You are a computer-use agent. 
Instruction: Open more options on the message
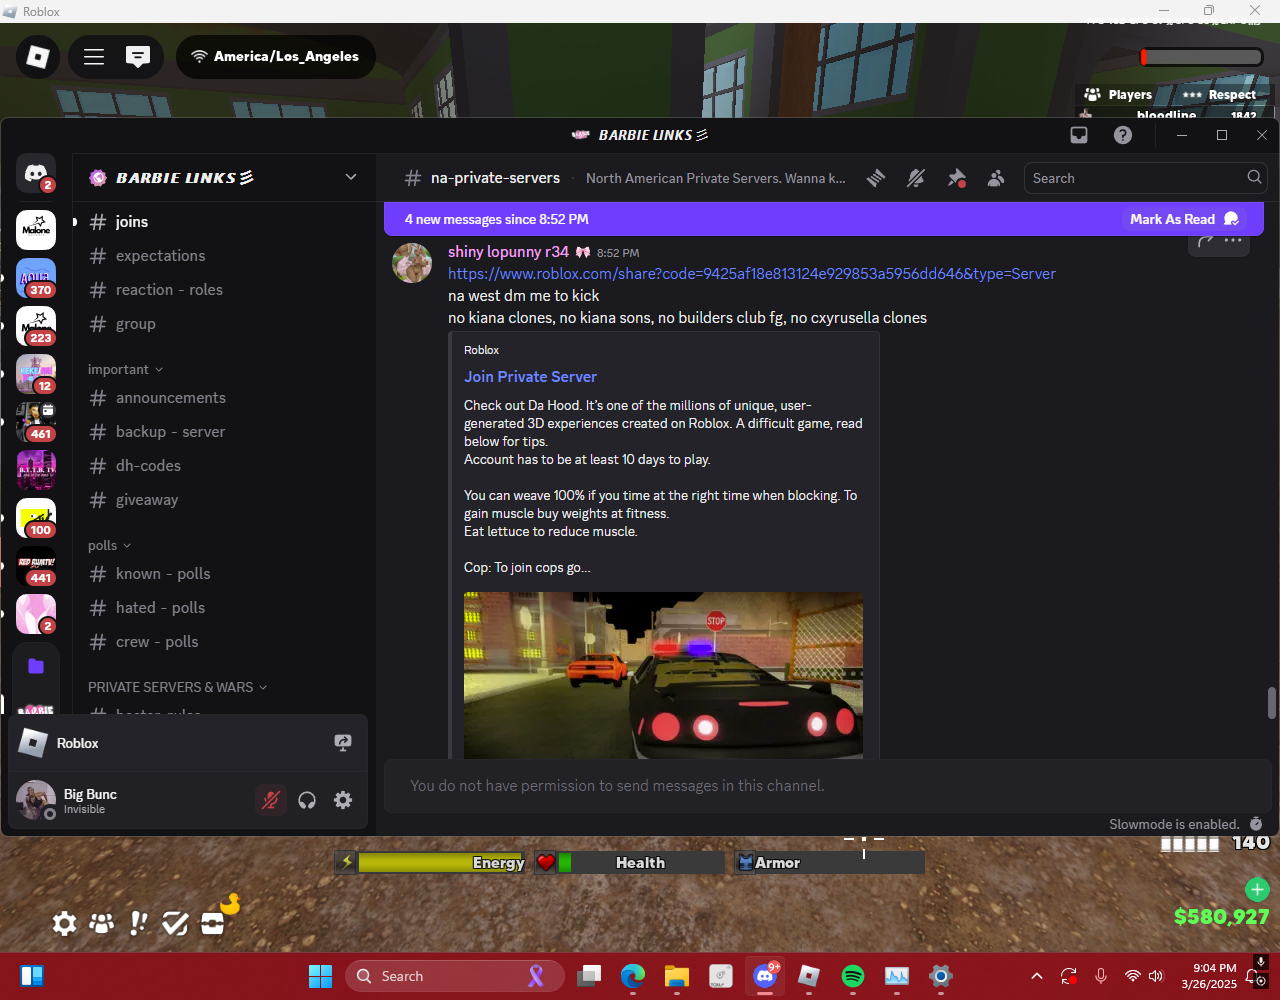pos(1233,240)
